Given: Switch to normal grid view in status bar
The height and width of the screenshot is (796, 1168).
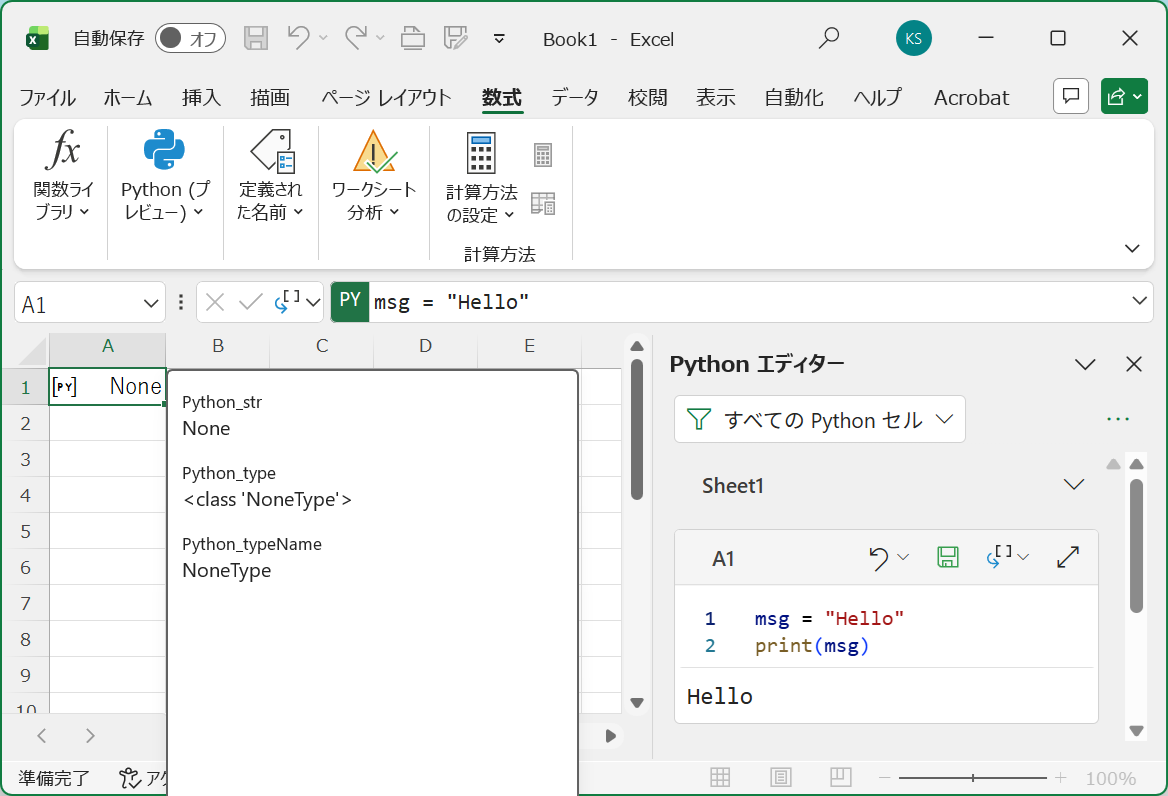Looking at the screenshot, I should pyautogui.click(x=720, y=778).
